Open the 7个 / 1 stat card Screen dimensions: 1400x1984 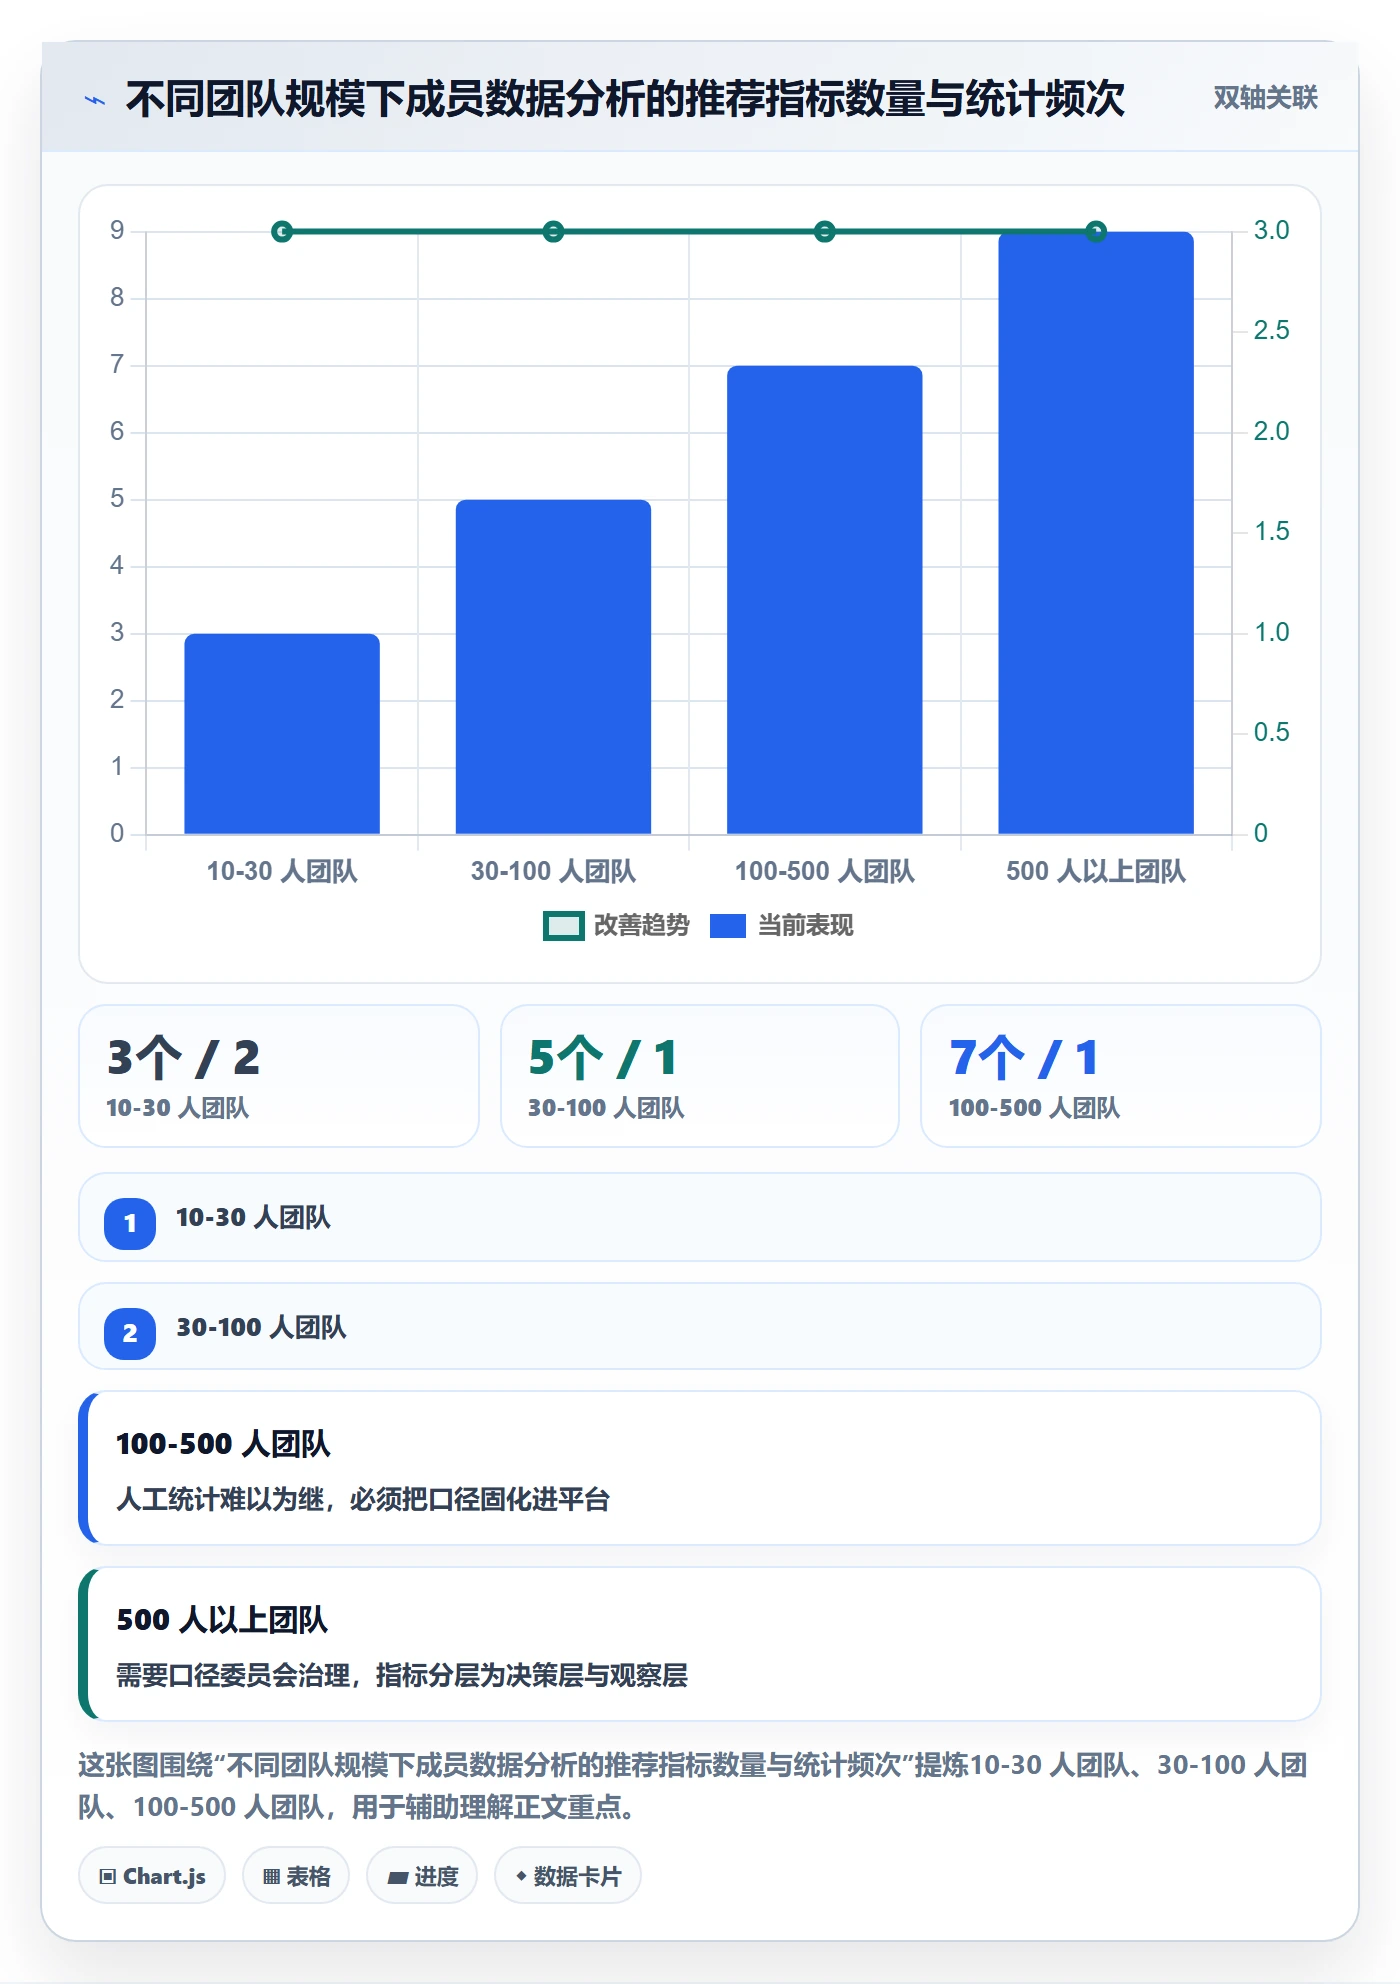[x=1121, y=1076]
